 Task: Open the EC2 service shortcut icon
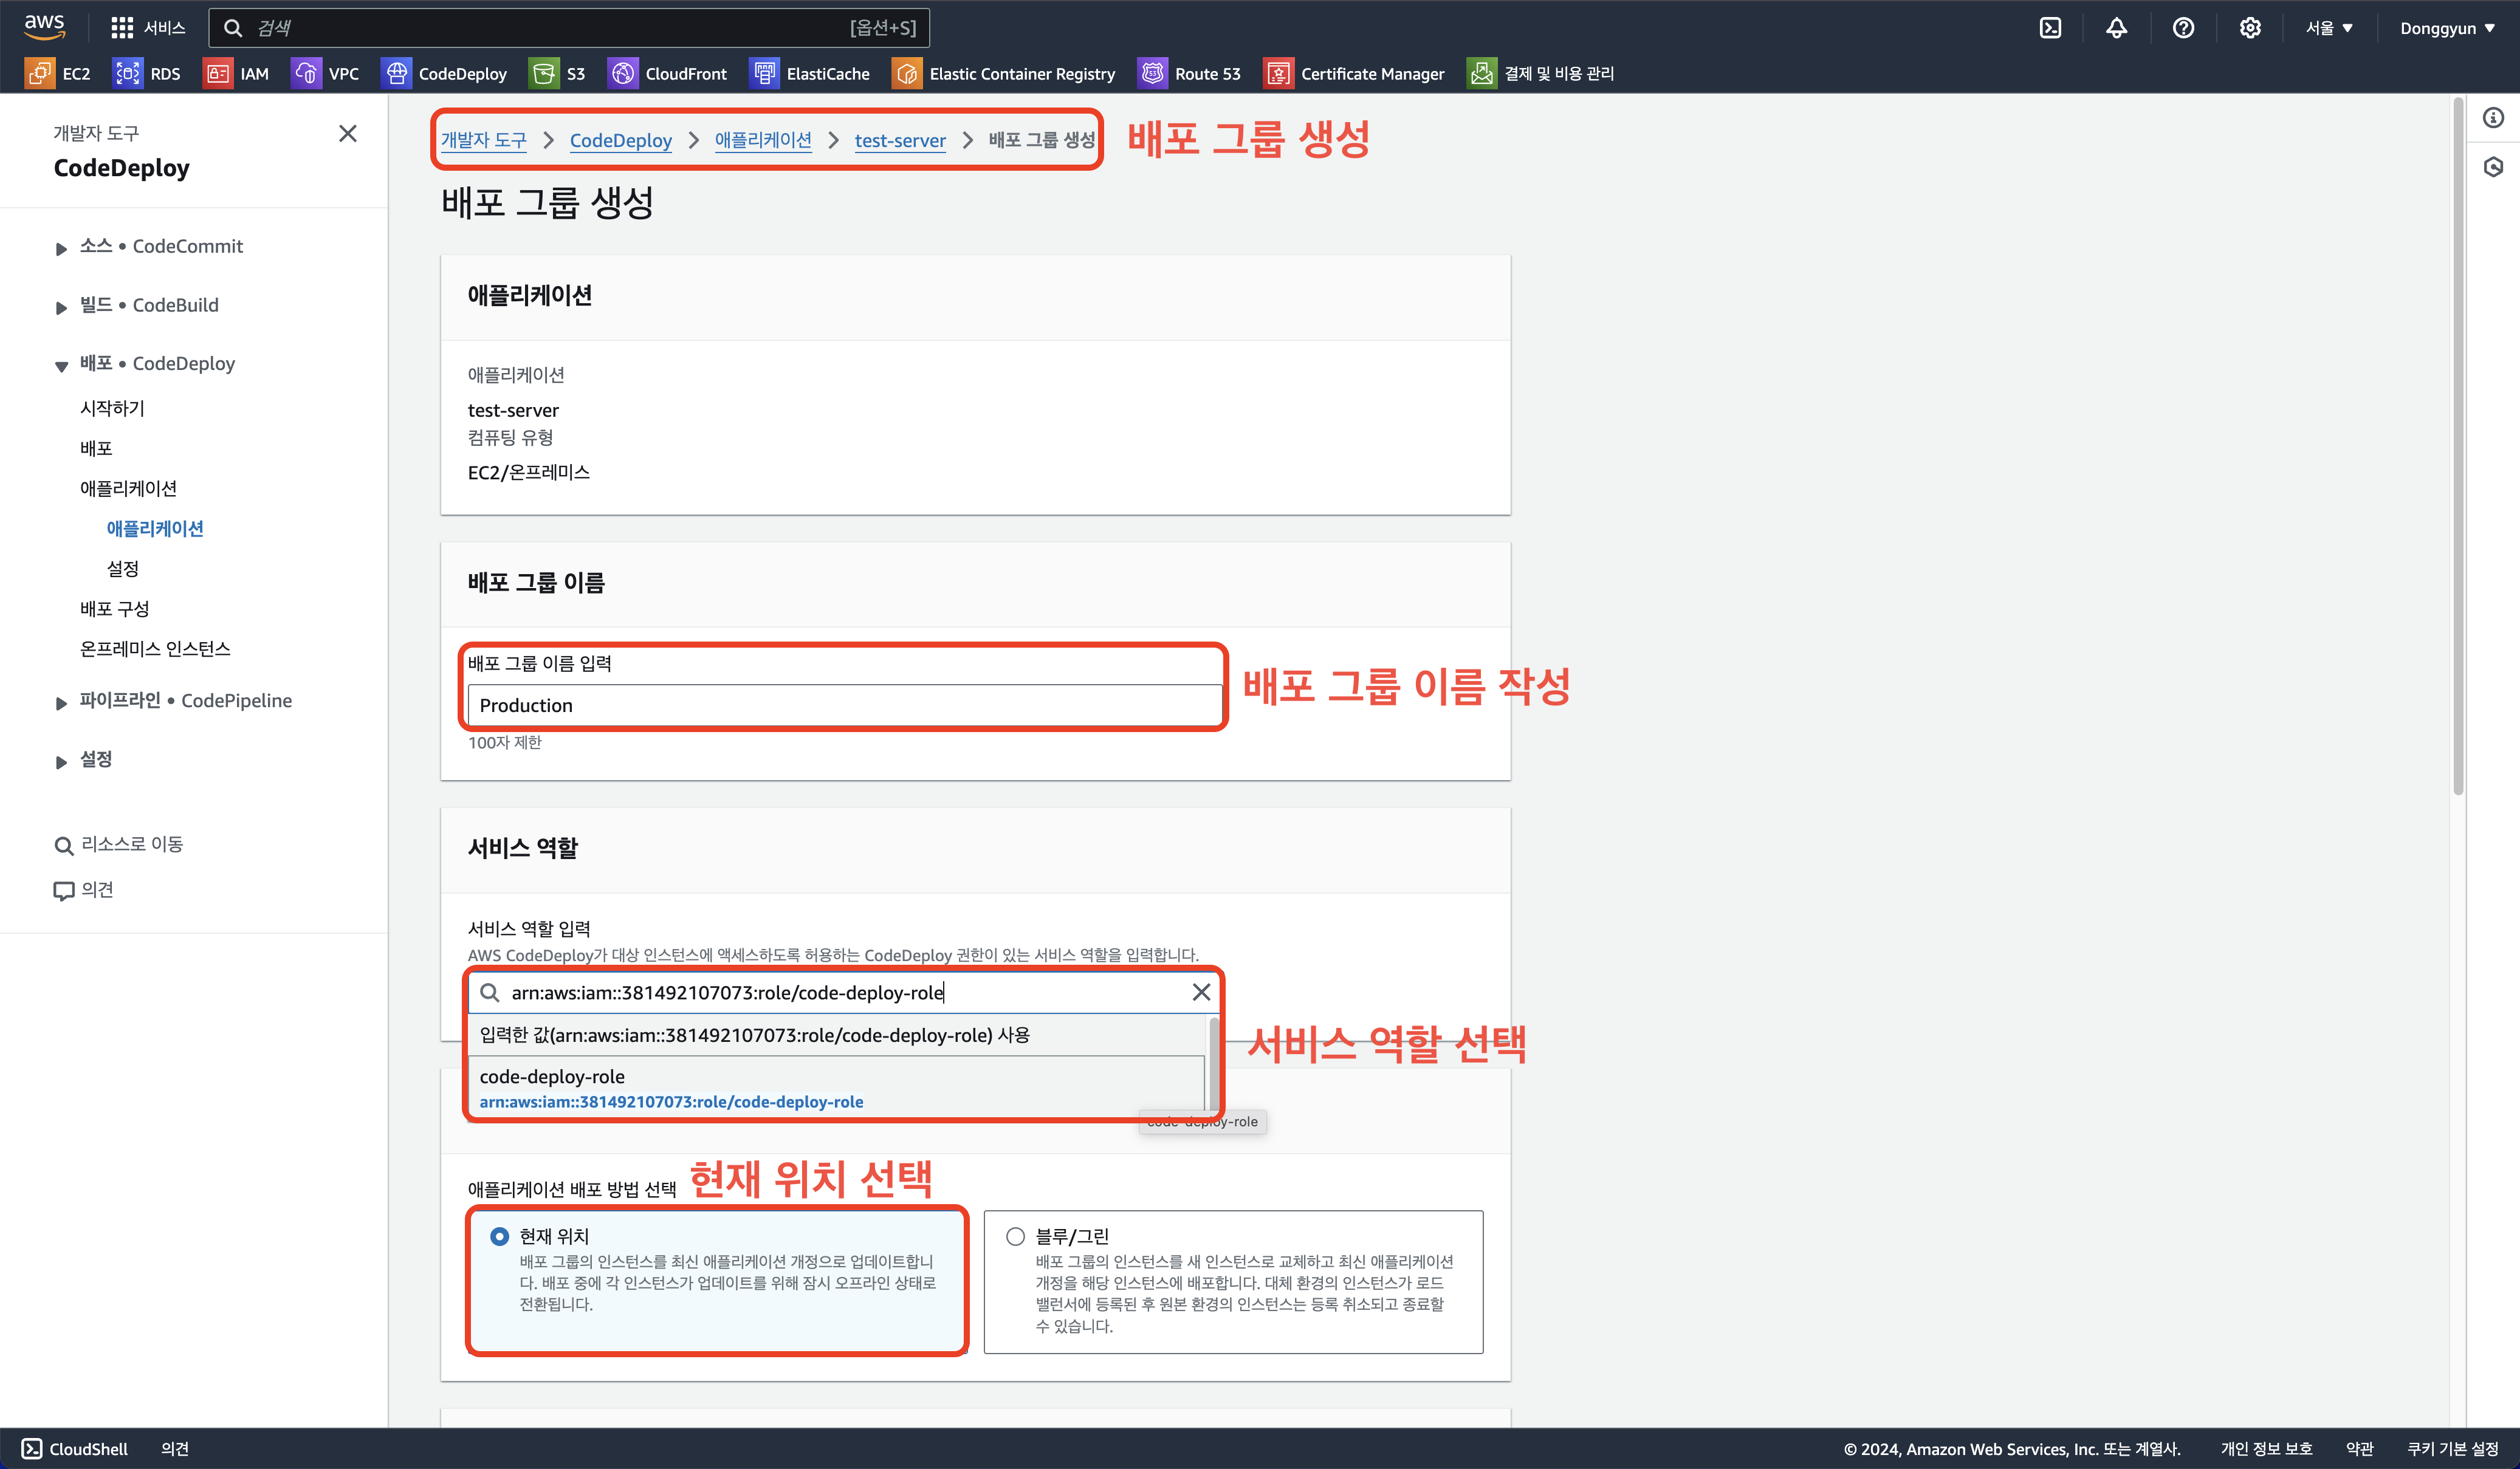click(40, 73)
